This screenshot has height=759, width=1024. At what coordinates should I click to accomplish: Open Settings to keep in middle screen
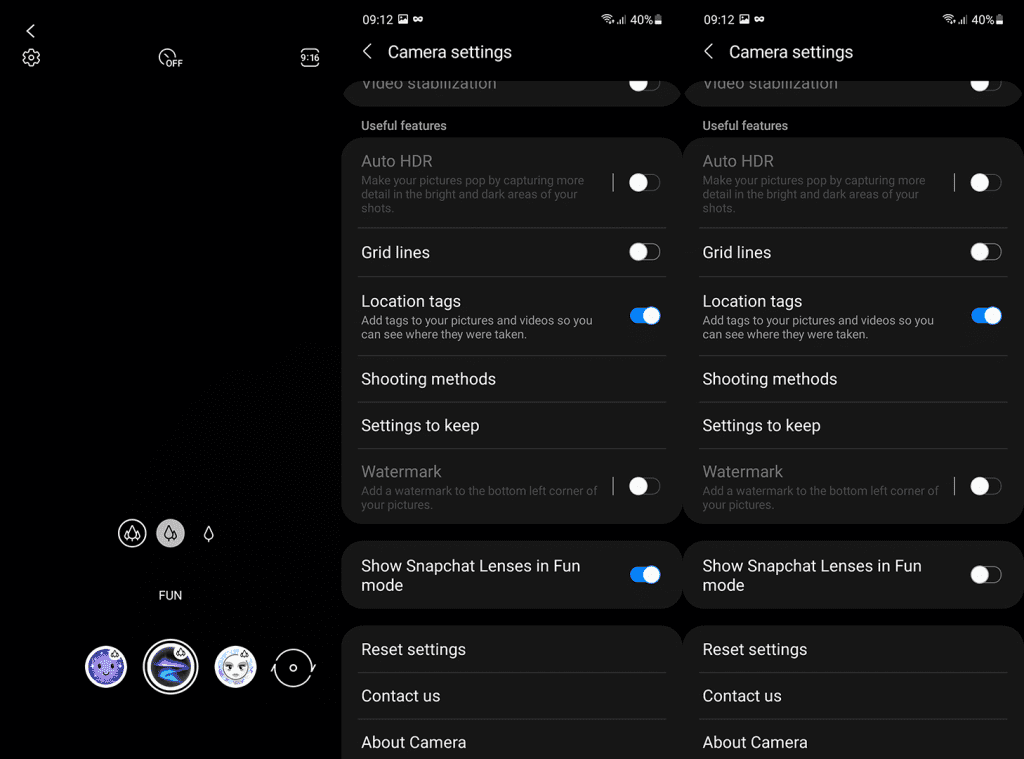coord(512,425)
